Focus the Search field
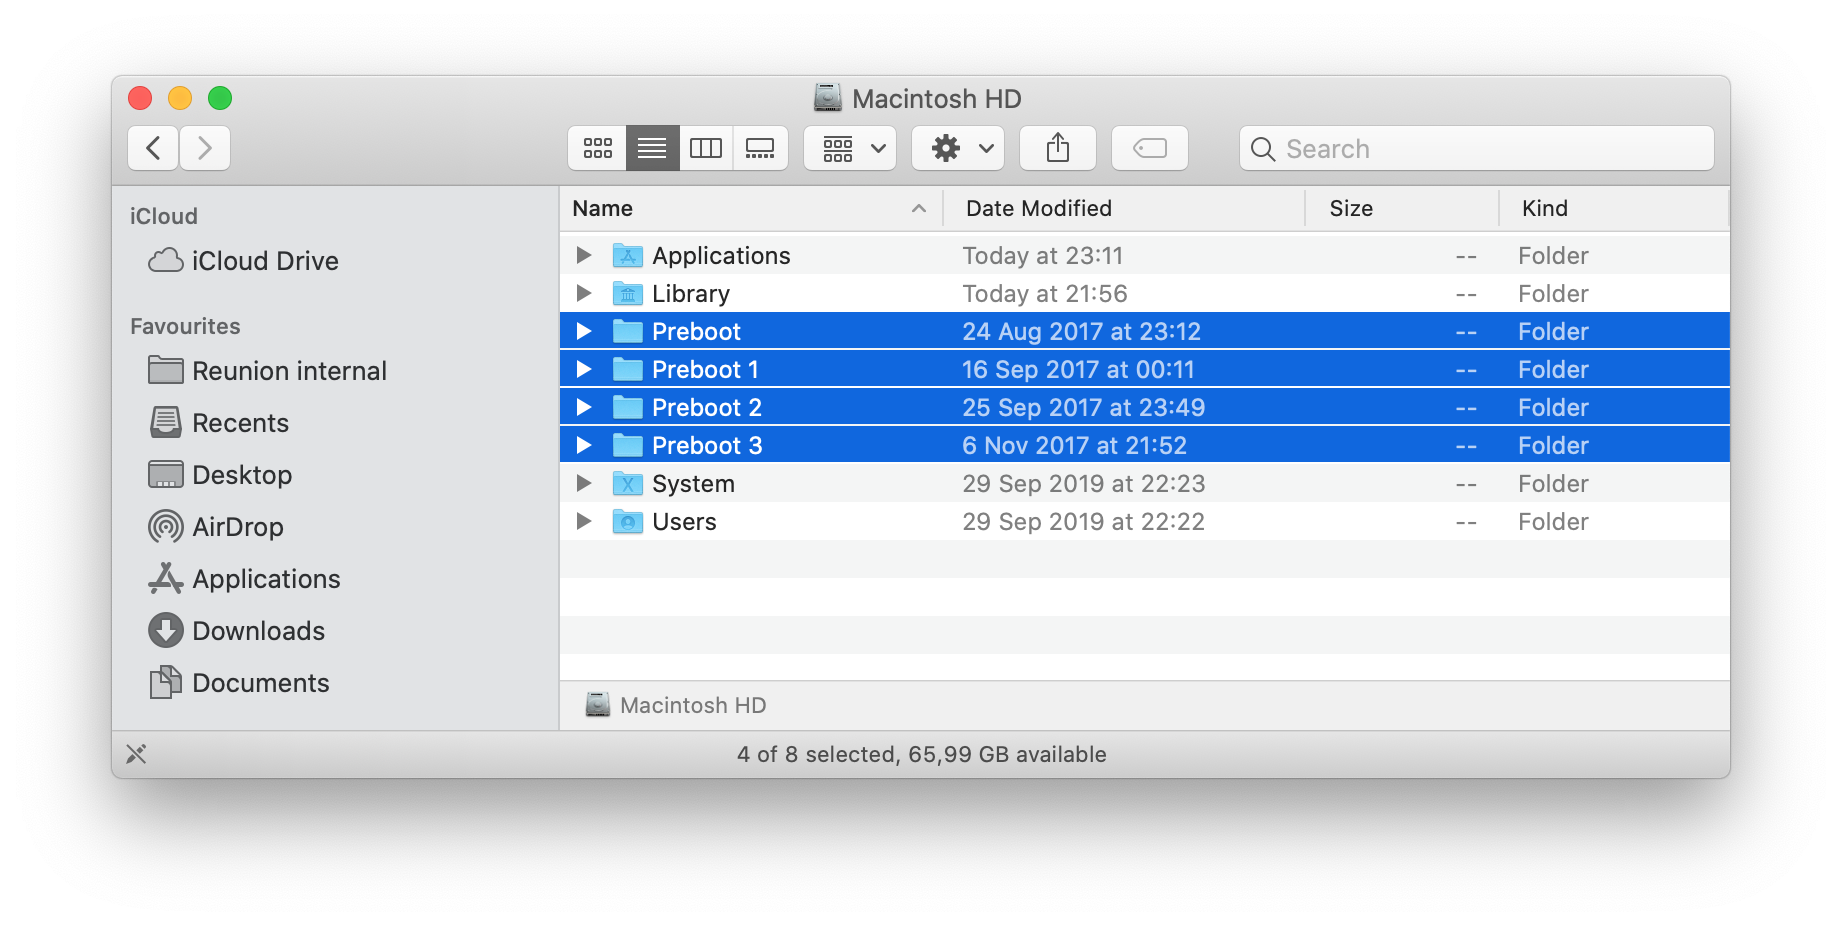This screenshot has width=1842, height=926. [1477, 148]
